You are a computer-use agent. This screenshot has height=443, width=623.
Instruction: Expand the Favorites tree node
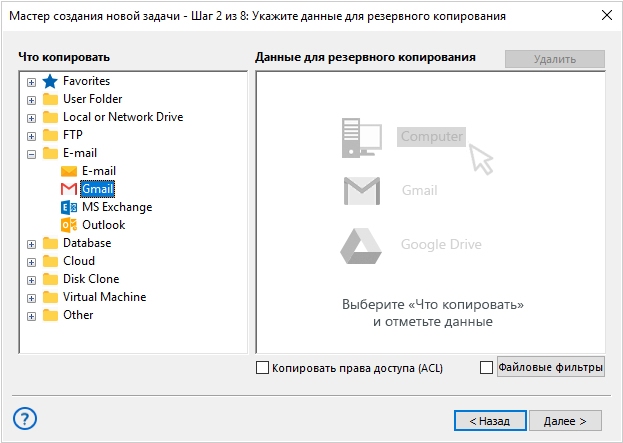tap(31, 82)
